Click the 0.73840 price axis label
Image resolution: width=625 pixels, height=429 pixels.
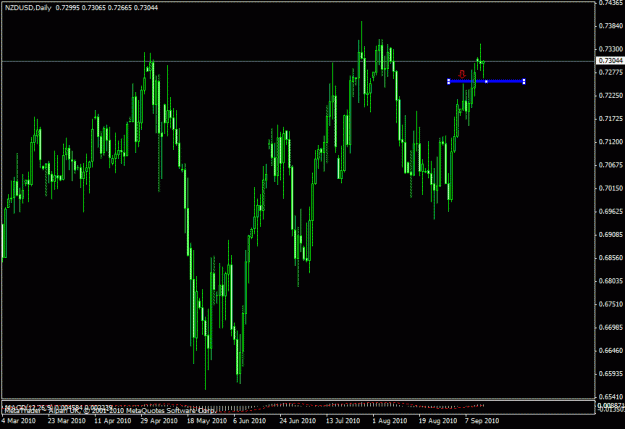[x=611, y=26]
